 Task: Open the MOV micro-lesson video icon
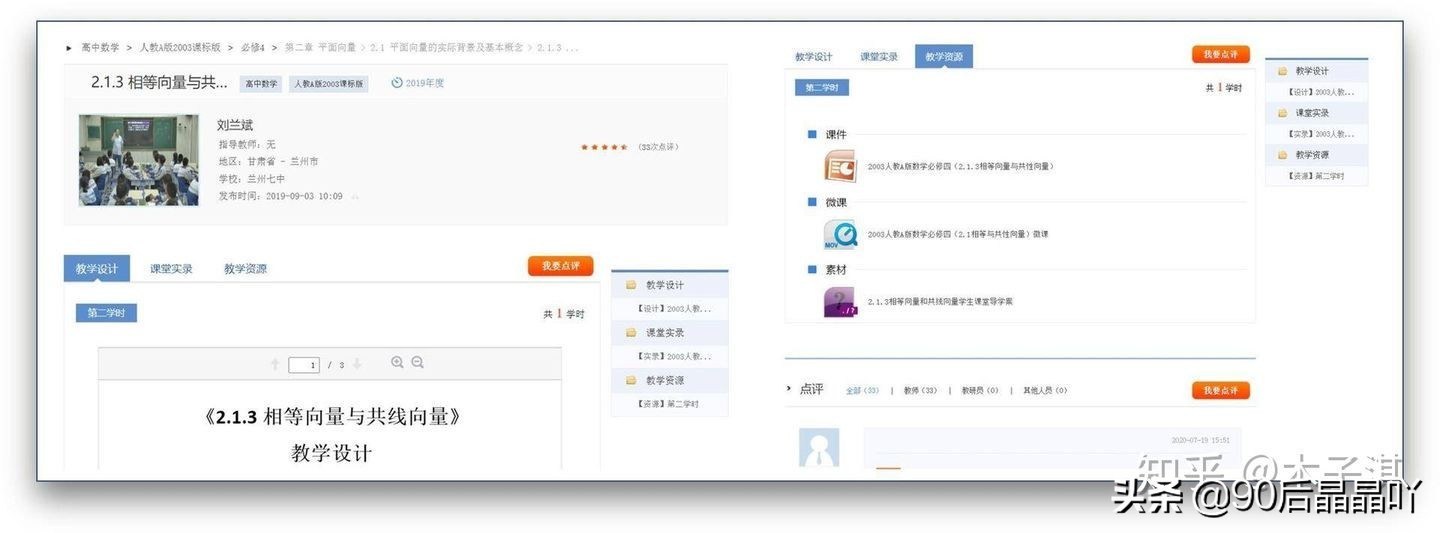pyautogui.click(x=840, y=234)
